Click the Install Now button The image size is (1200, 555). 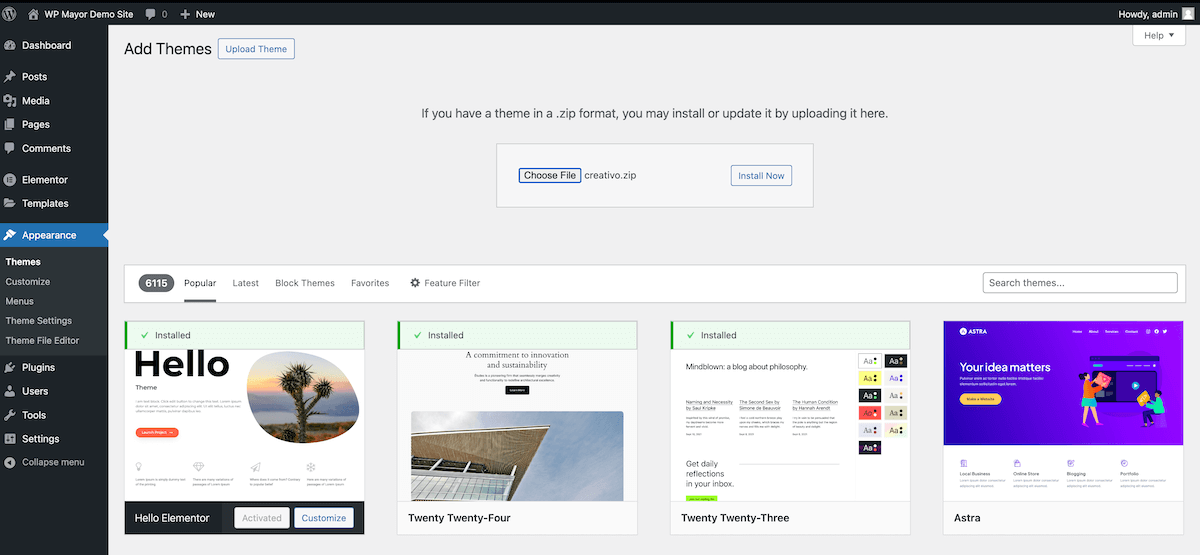[761, 176]
